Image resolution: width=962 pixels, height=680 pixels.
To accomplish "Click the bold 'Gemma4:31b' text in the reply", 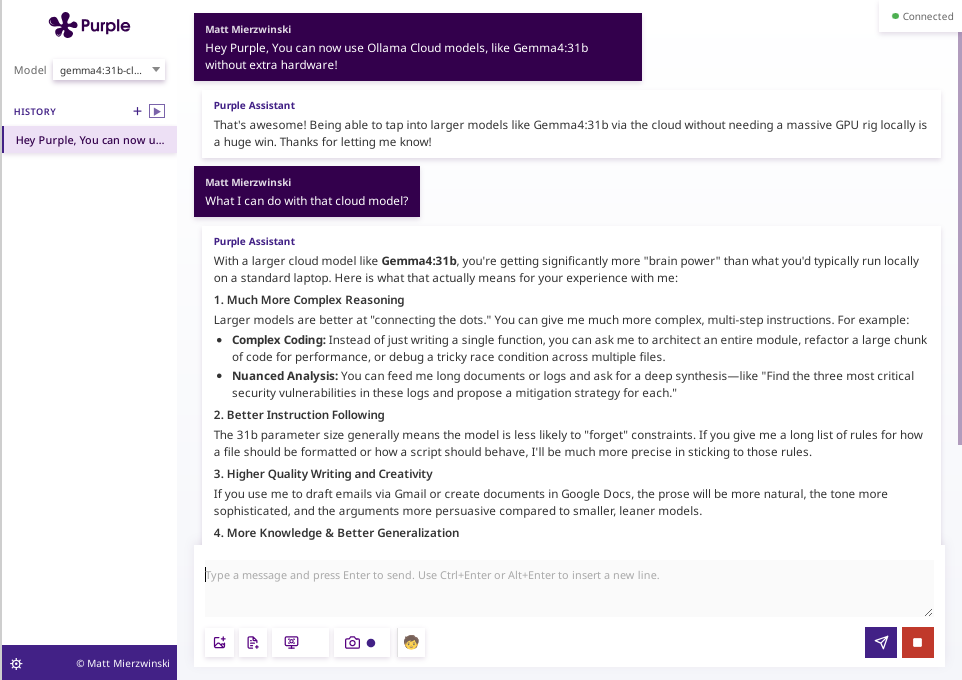I will coord(419,261).
